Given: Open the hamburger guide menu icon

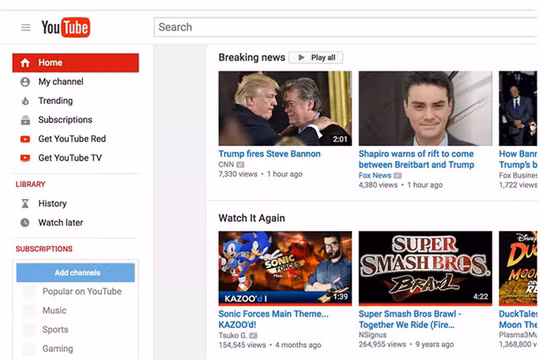Looking at the screenshot, I should (x=26, y=28).
